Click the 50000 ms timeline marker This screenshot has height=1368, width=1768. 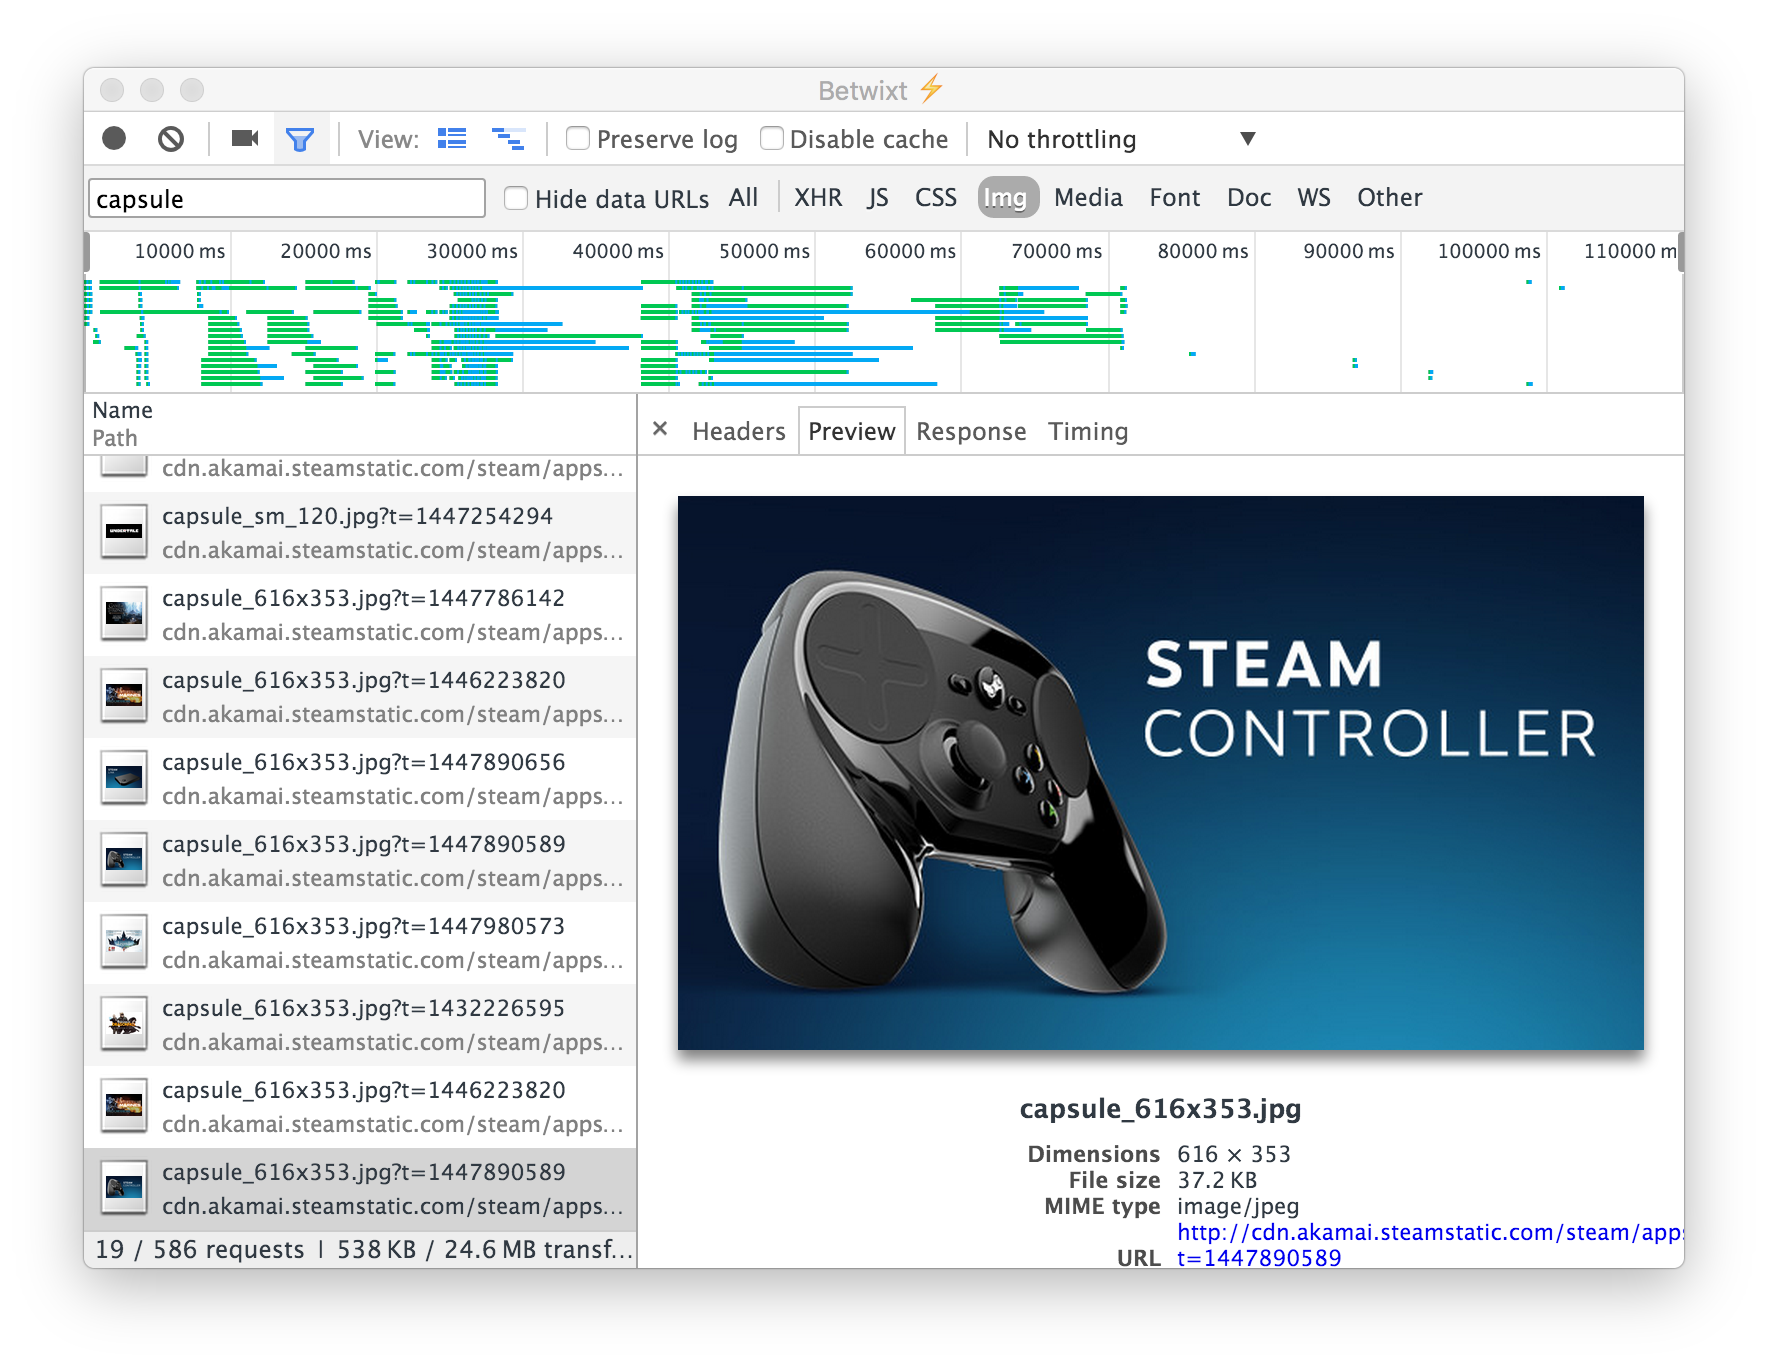(764, 251)
